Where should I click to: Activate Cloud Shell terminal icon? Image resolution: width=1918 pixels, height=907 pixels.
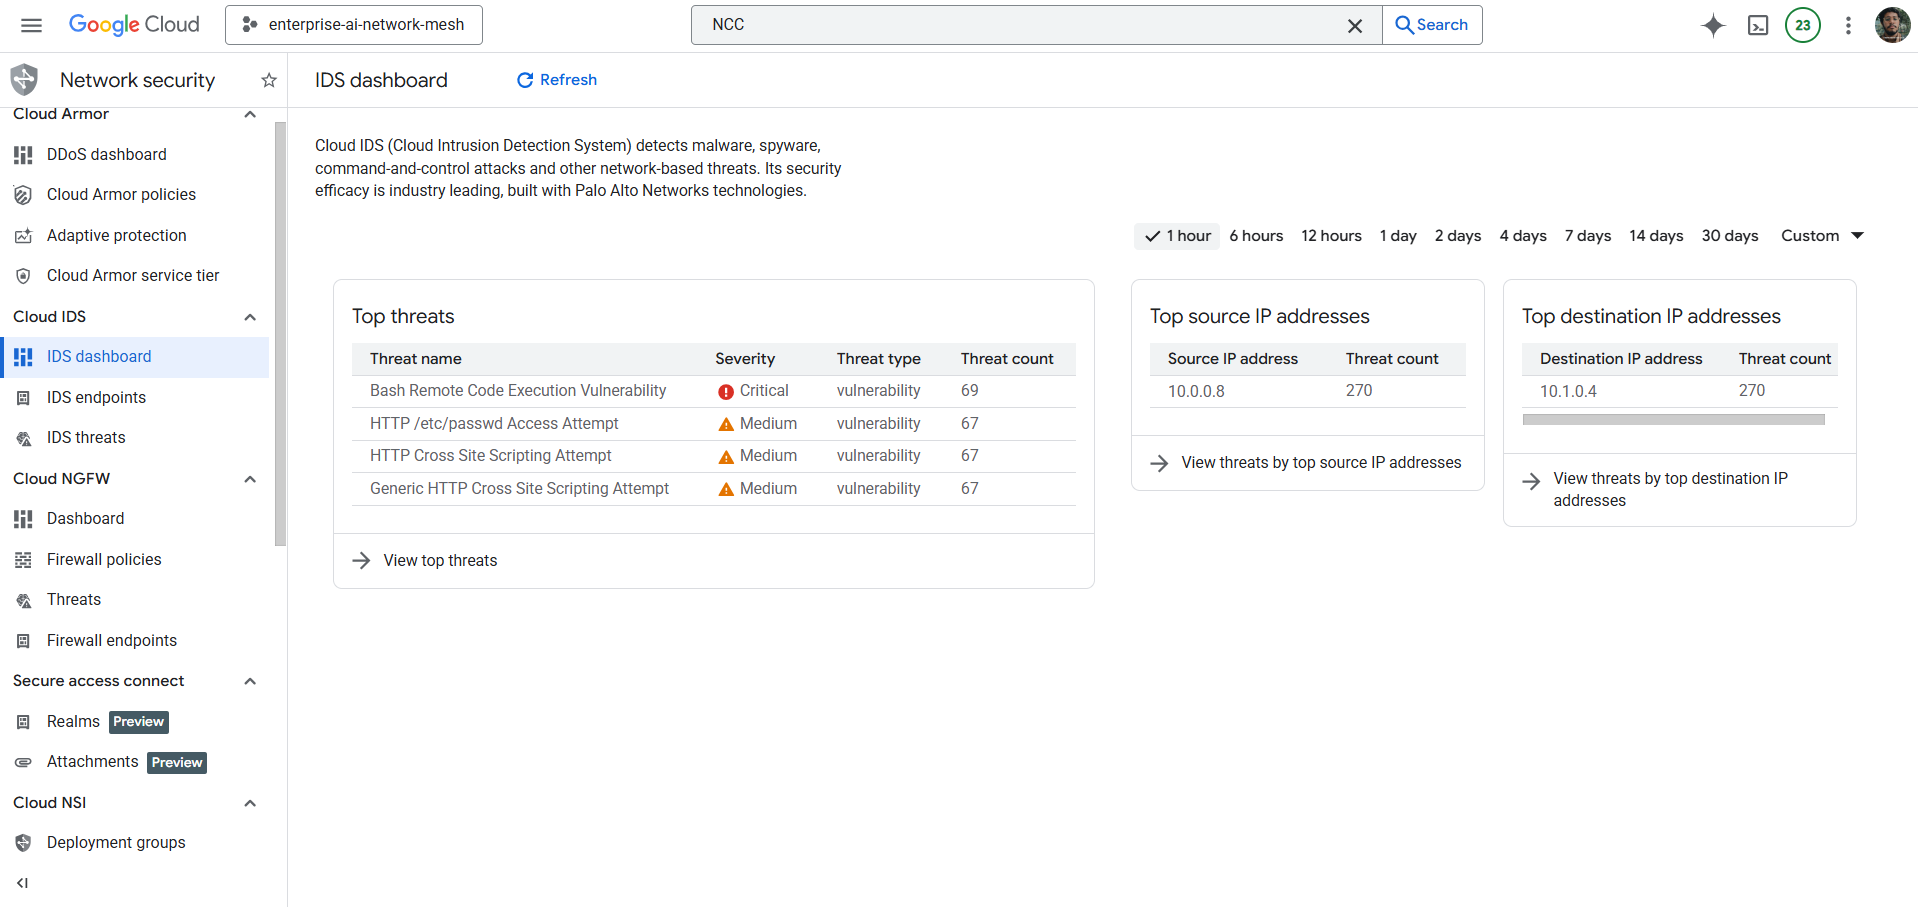click(x=1758, y=26)
